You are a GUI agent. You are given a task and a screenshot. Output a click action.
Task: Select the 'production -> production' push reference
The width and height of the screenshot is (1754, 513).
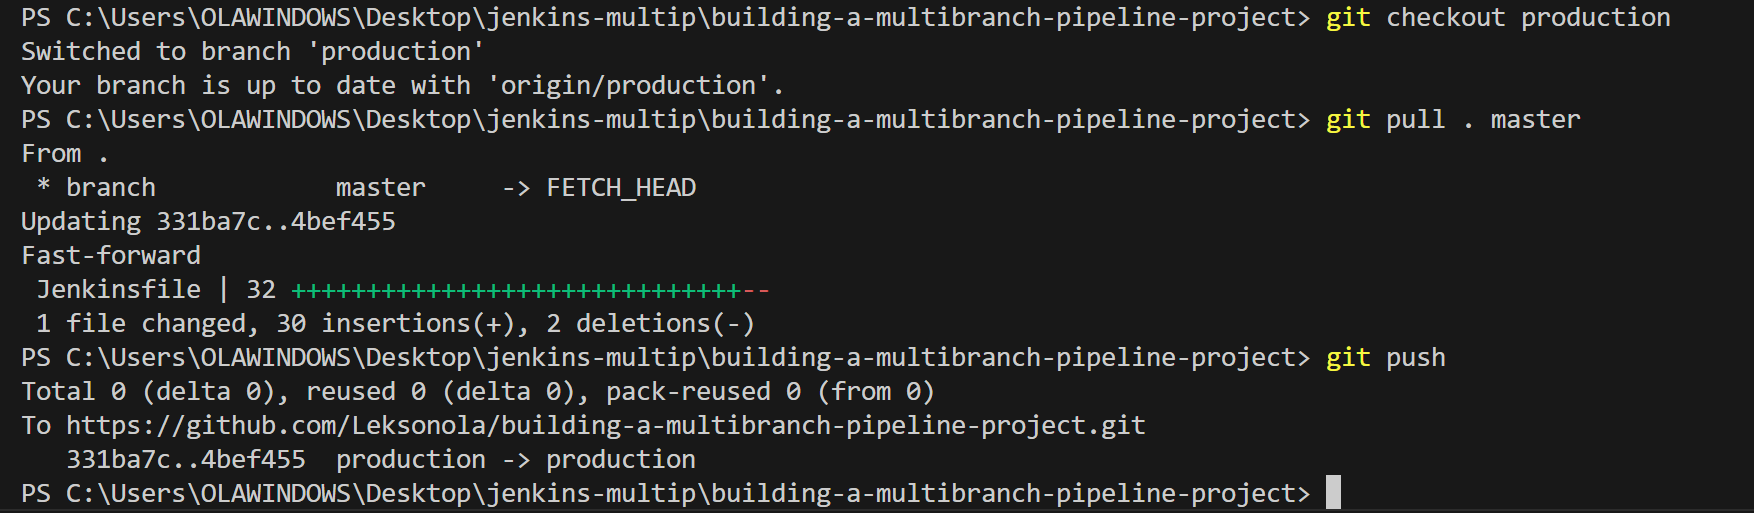pos(516,460)
